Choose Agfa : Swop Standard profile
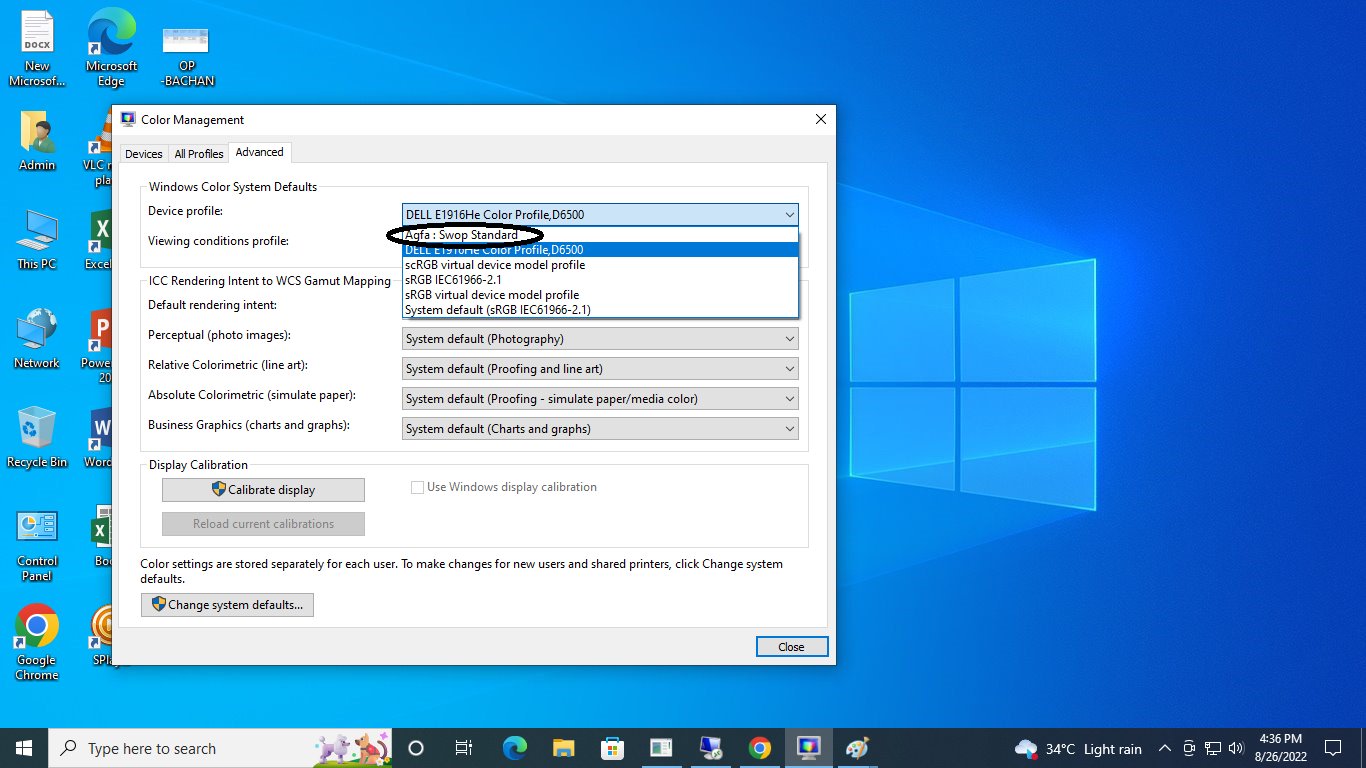 [600, 235]
